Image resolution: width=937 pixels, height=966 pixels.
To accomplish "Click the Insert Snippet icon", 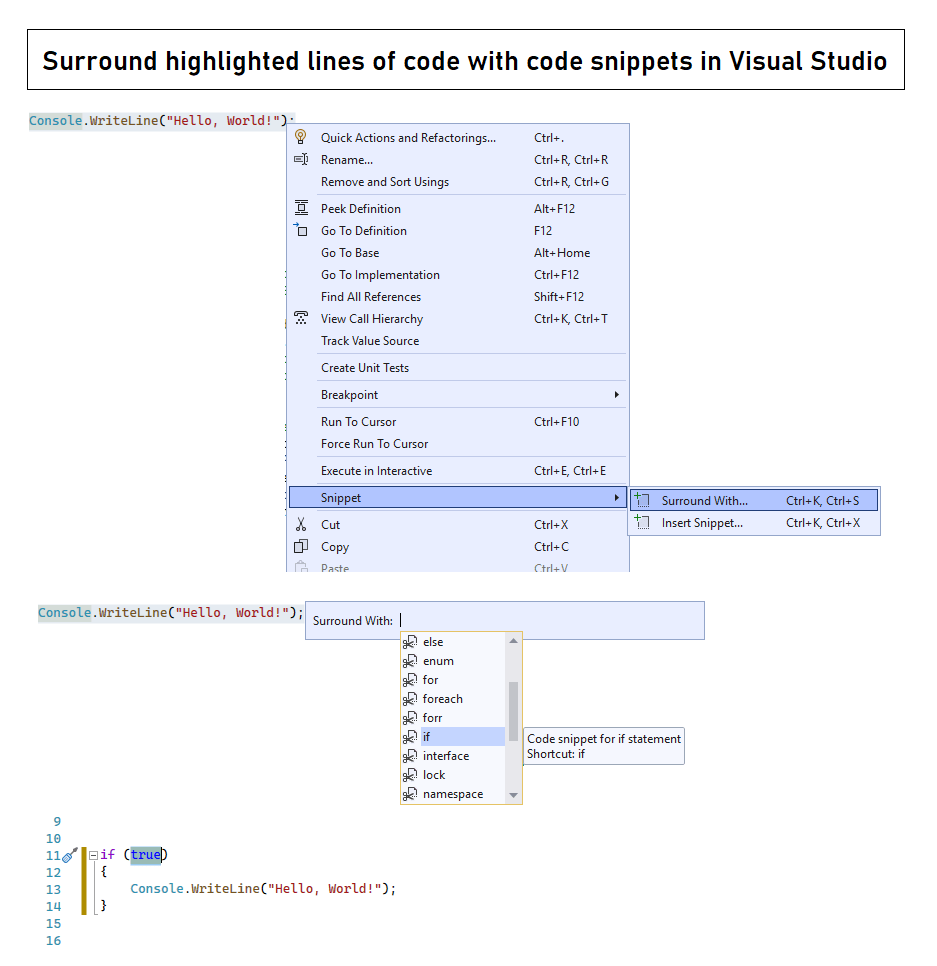I will coord(642,522).
